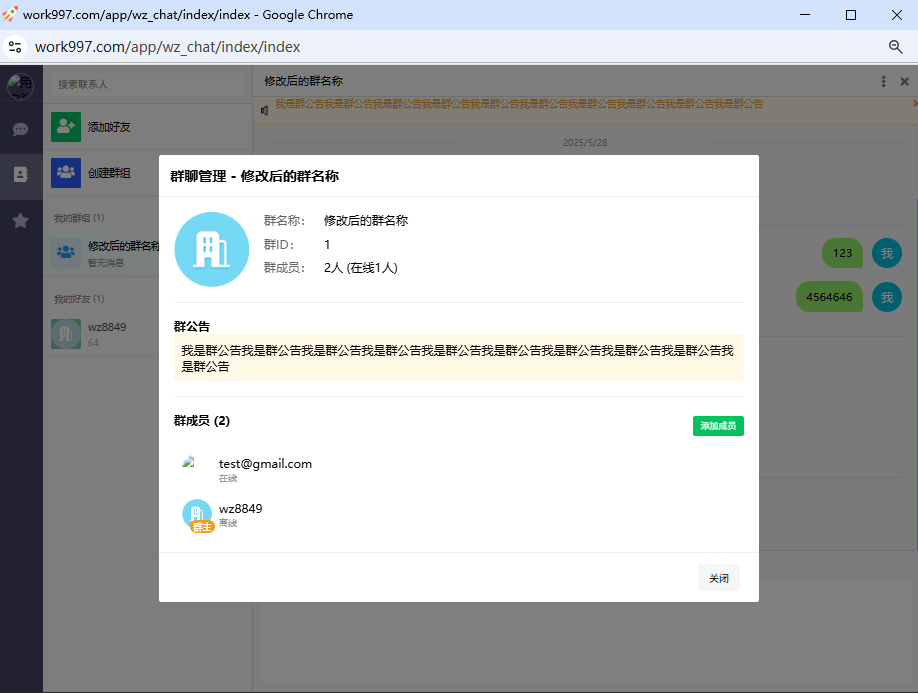Viewport: 918px width, 693px height.
Task: Click the 添加好友 green icon
Action: [x=66, y=127]
